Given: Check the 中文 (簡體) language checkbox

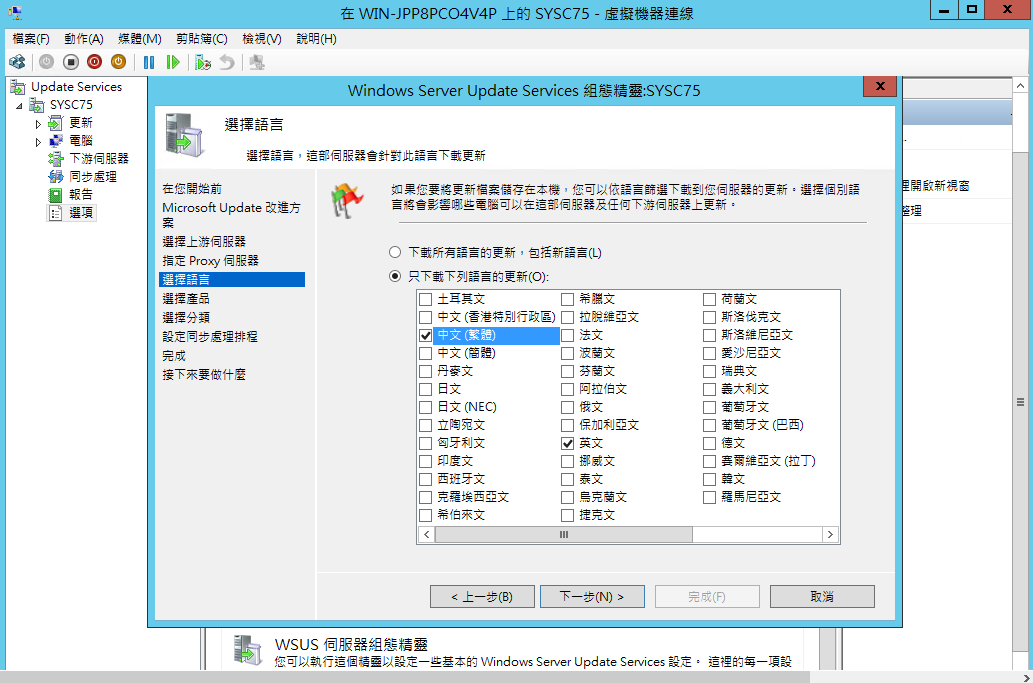Looking at the screenshot, I should pyautogui.click(x=426, y=353).
